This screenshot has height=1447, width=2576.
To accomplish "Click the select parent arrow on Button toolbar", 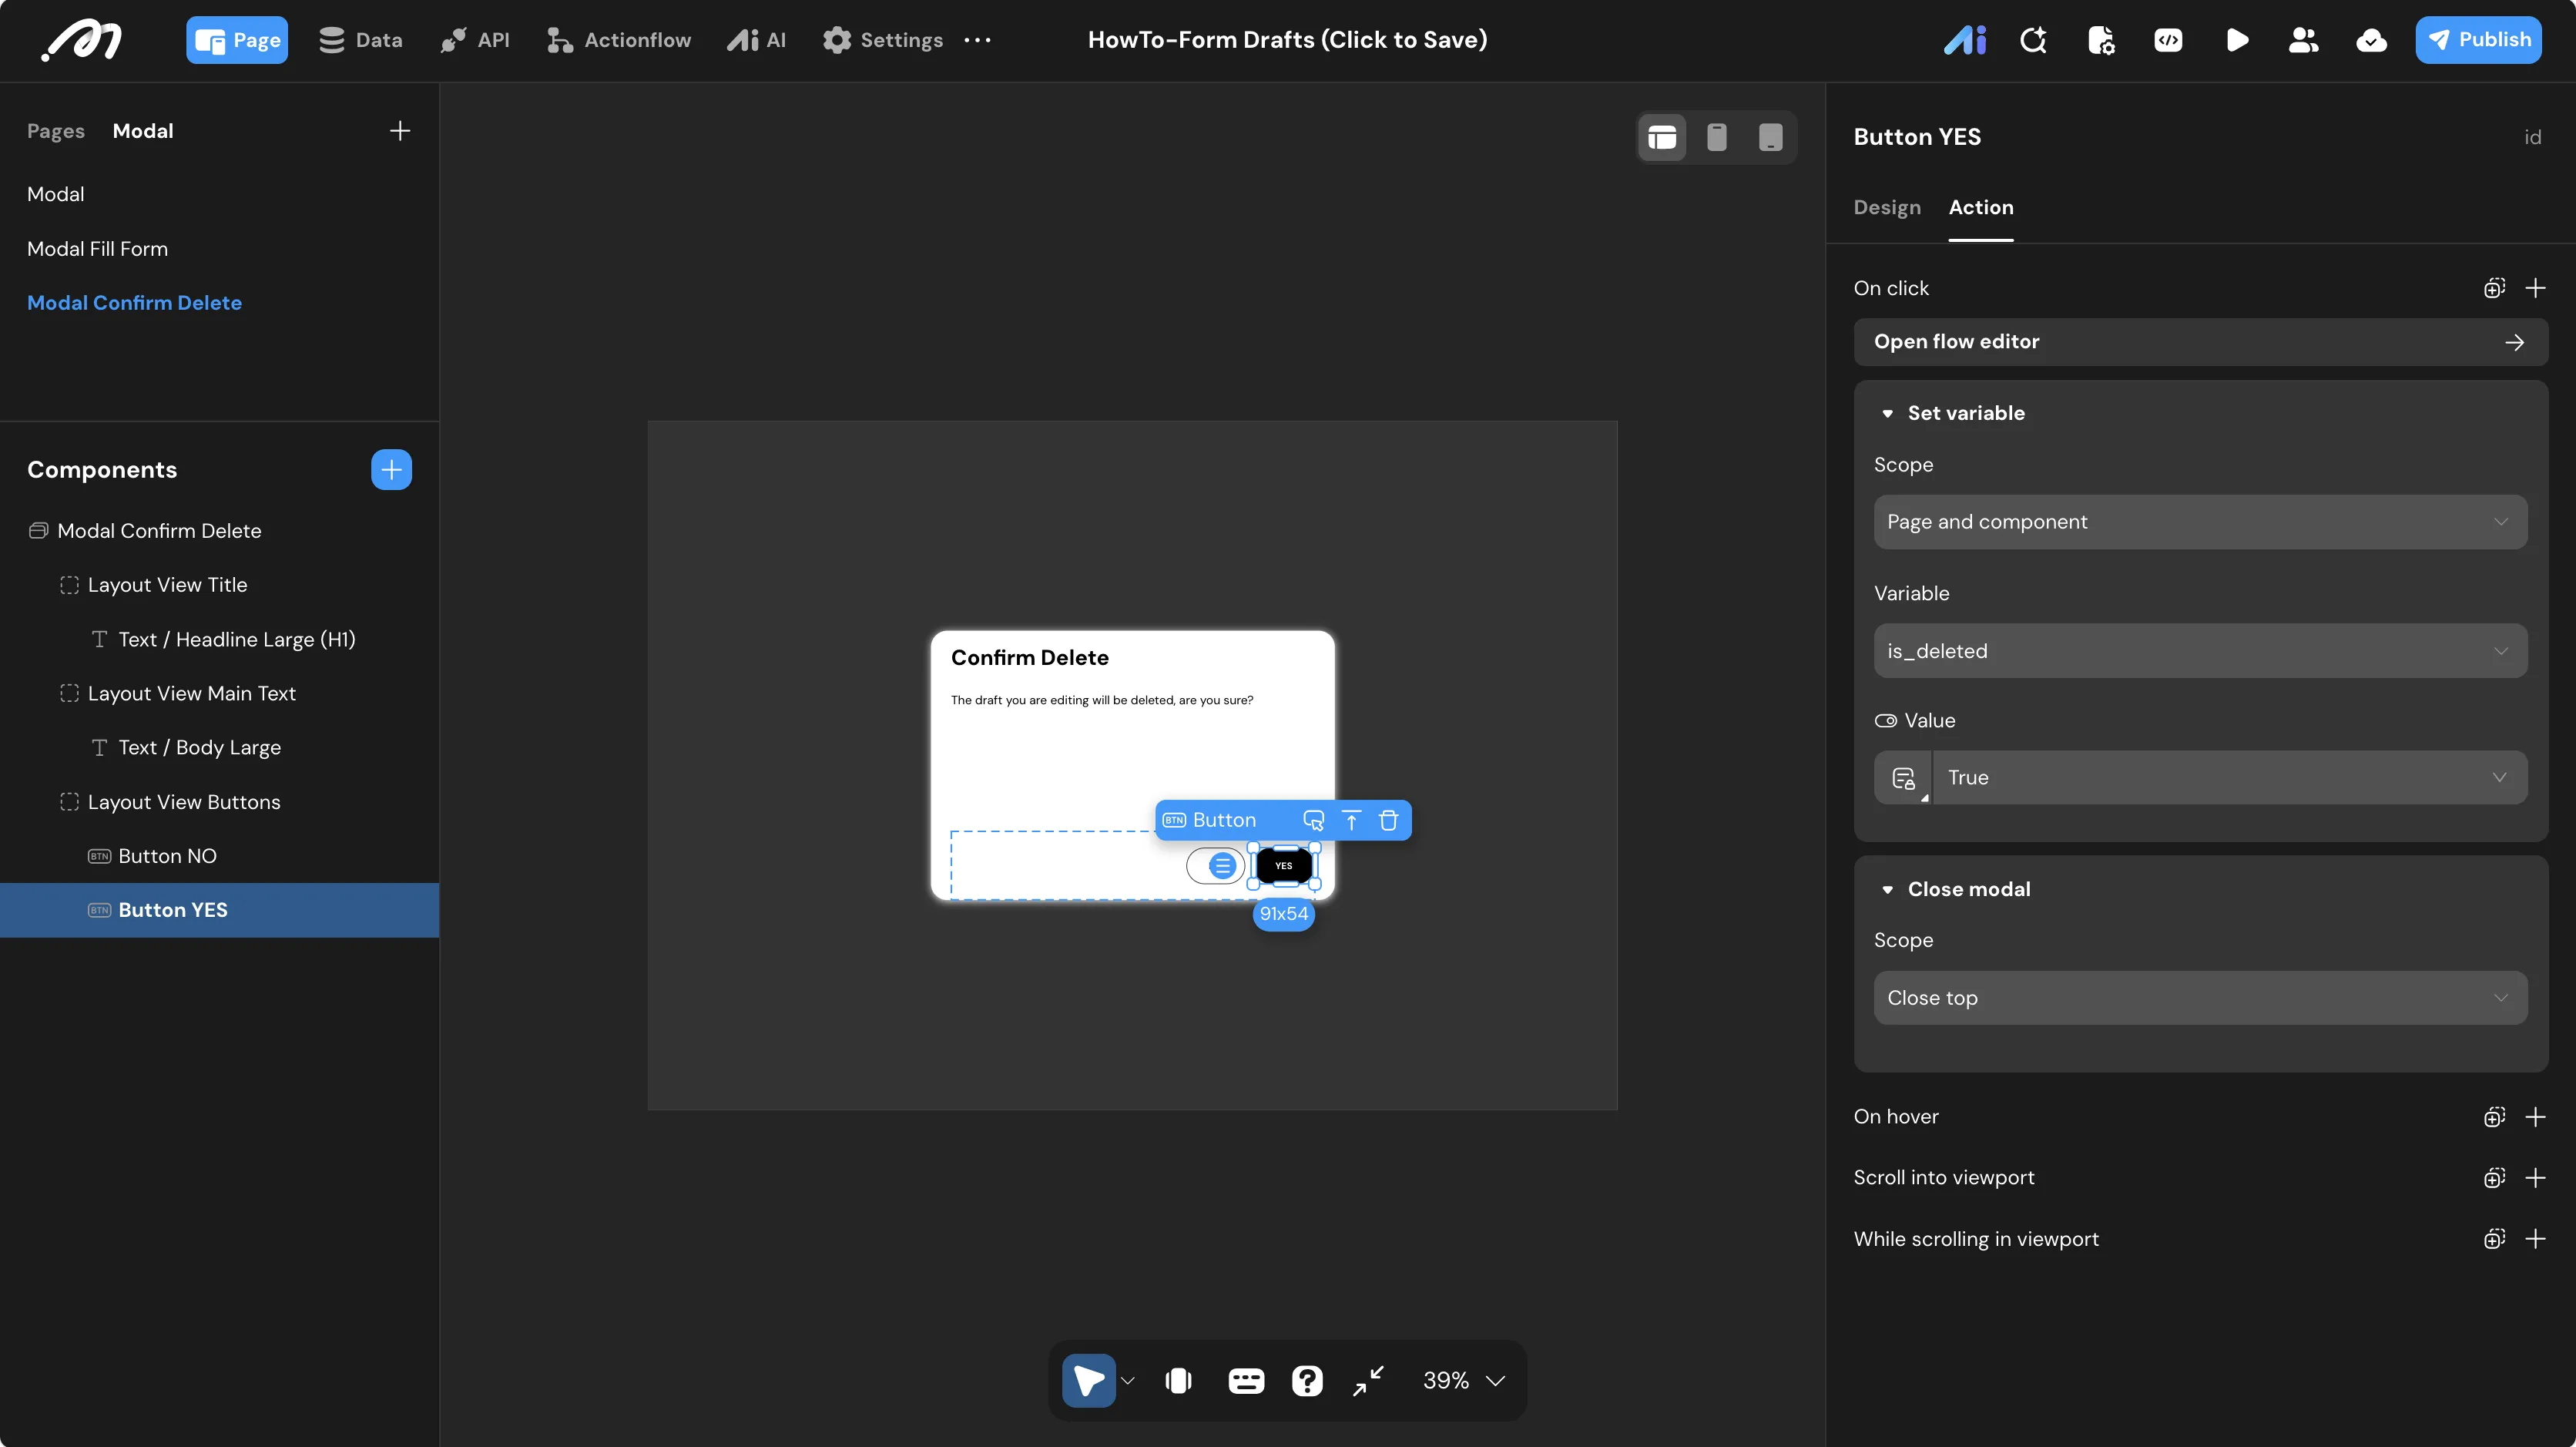I will point(1351,820).
